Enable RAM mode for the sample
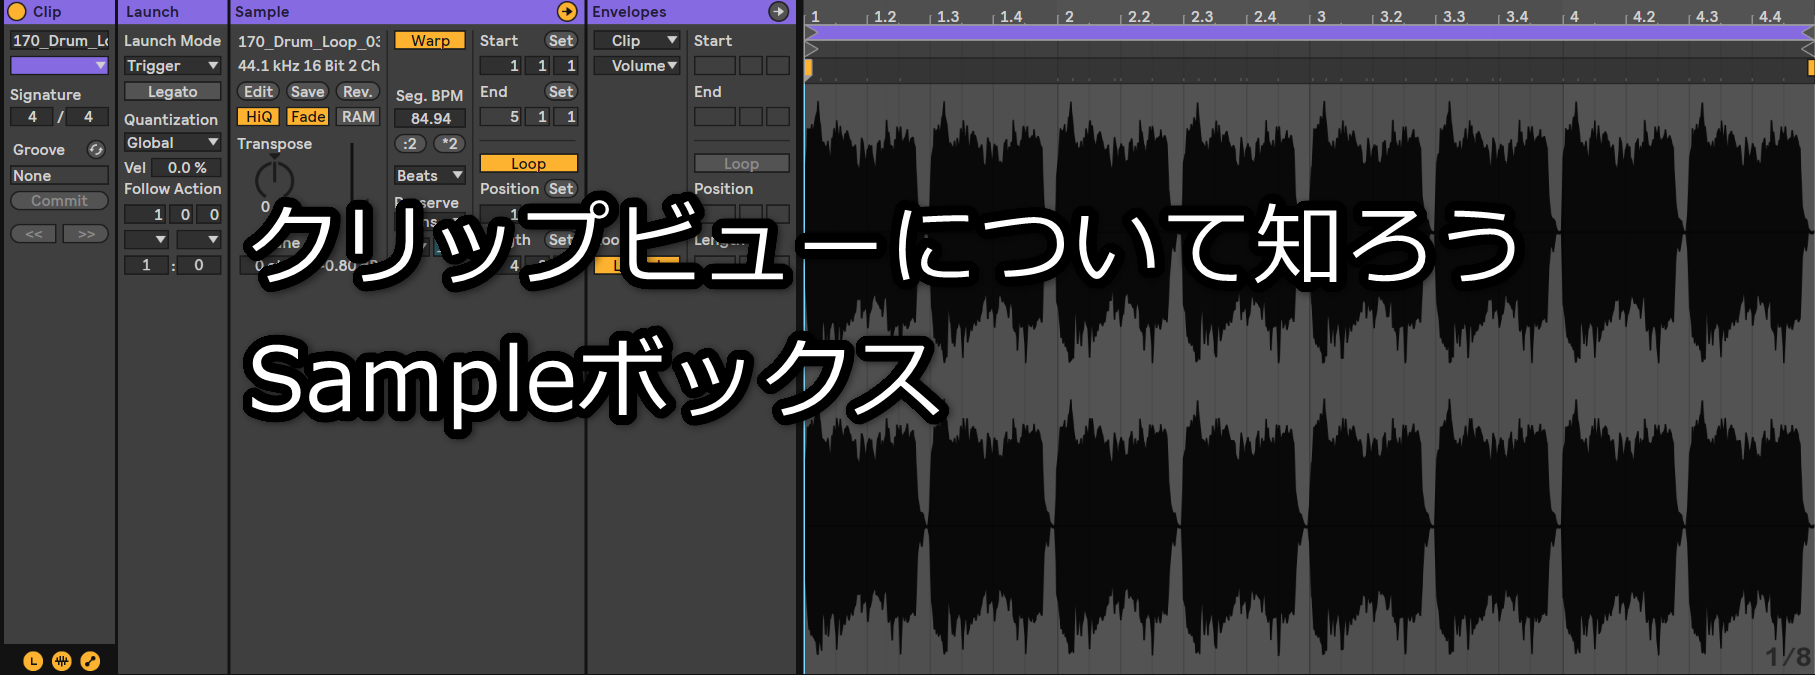1815x675 pixels. point(358,117)
